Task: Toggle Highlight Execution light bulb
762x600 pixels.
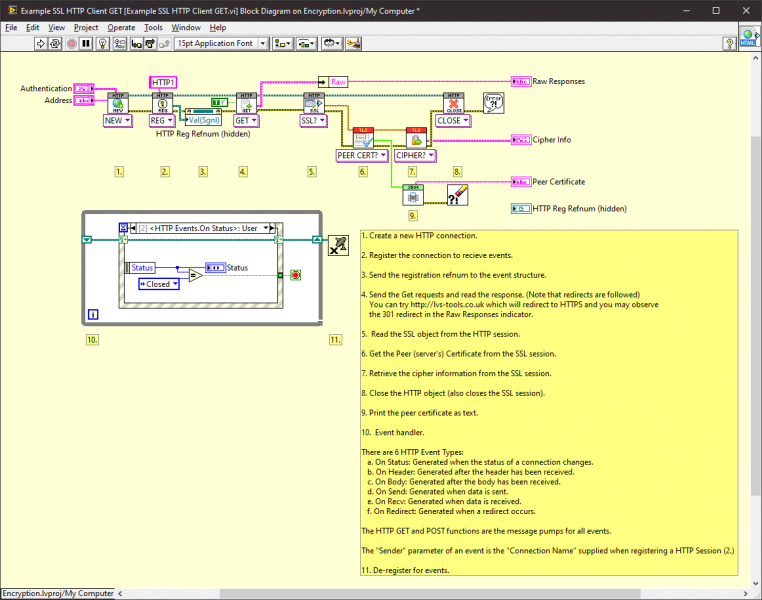Action: point(104,44)
